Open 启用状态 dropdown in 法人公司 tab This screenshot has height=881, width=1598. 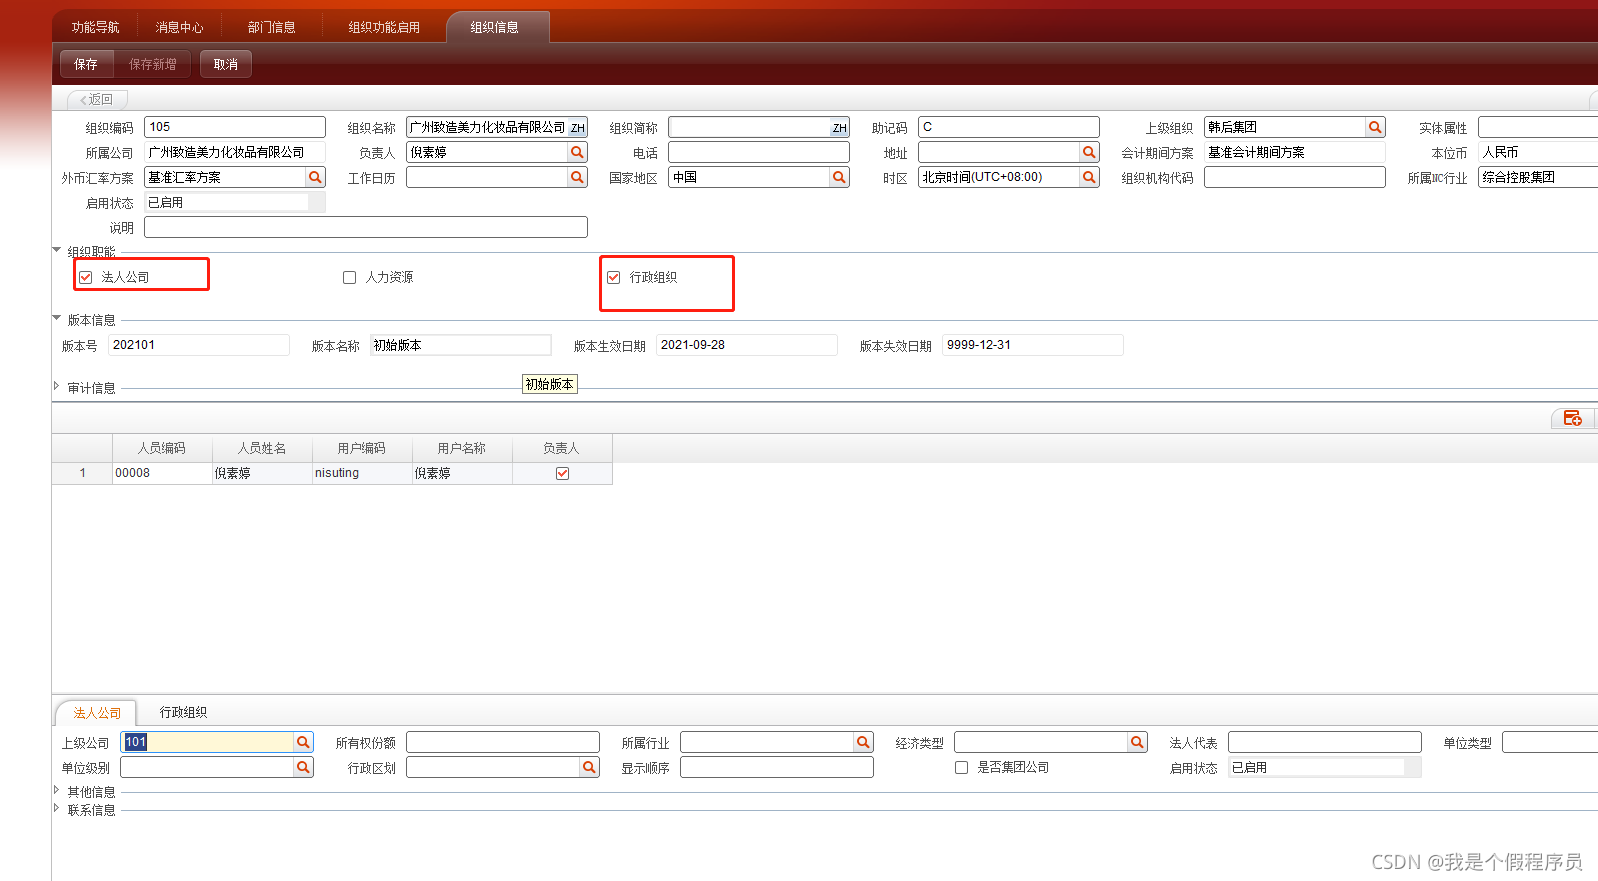[1413, 767]
